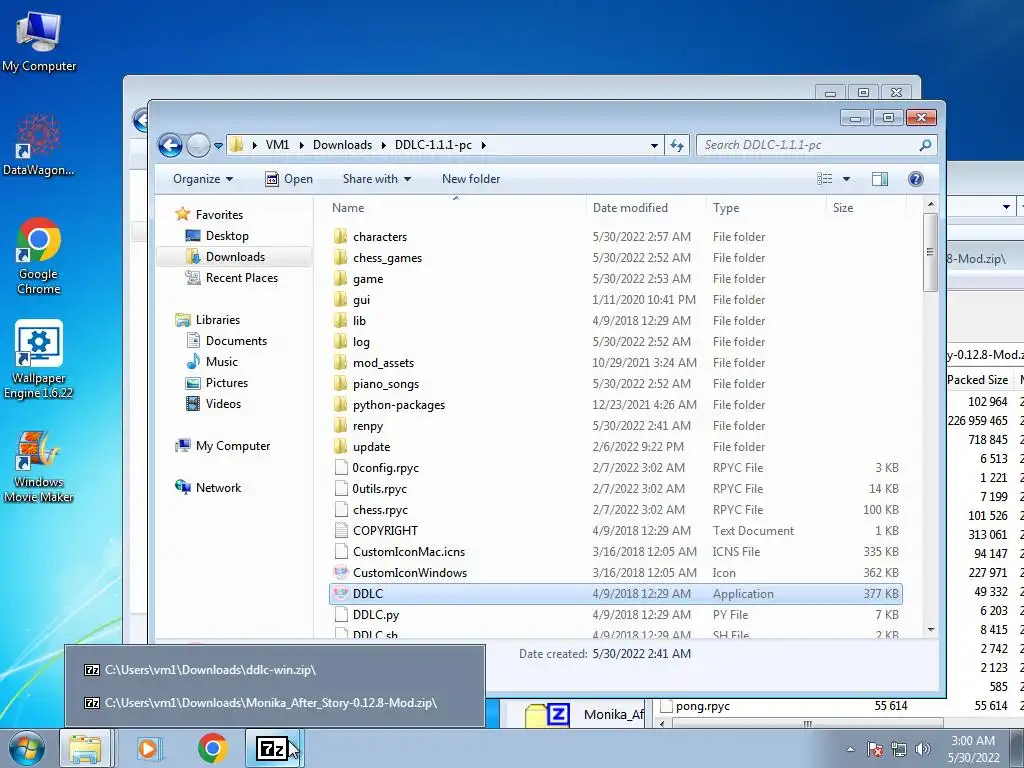The width and height of the screenshot is (1024, 768).
Task: Click the blue Help question mark icon
Action: 916,179
